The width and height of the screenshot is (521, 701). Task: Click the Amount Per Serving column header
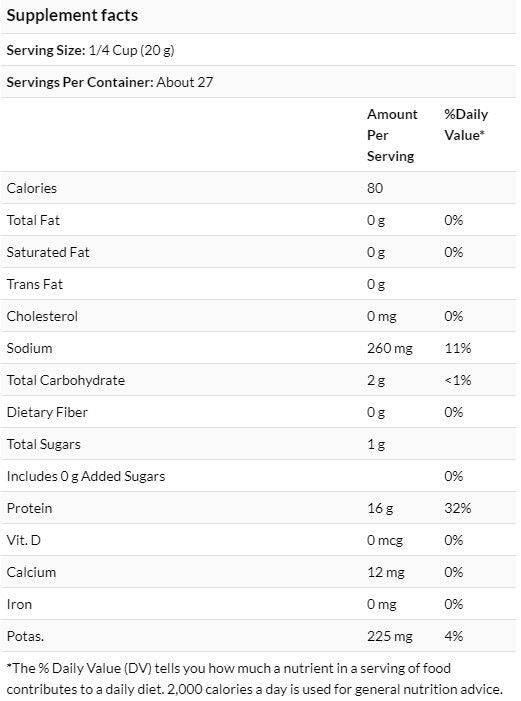coord(392,135)
